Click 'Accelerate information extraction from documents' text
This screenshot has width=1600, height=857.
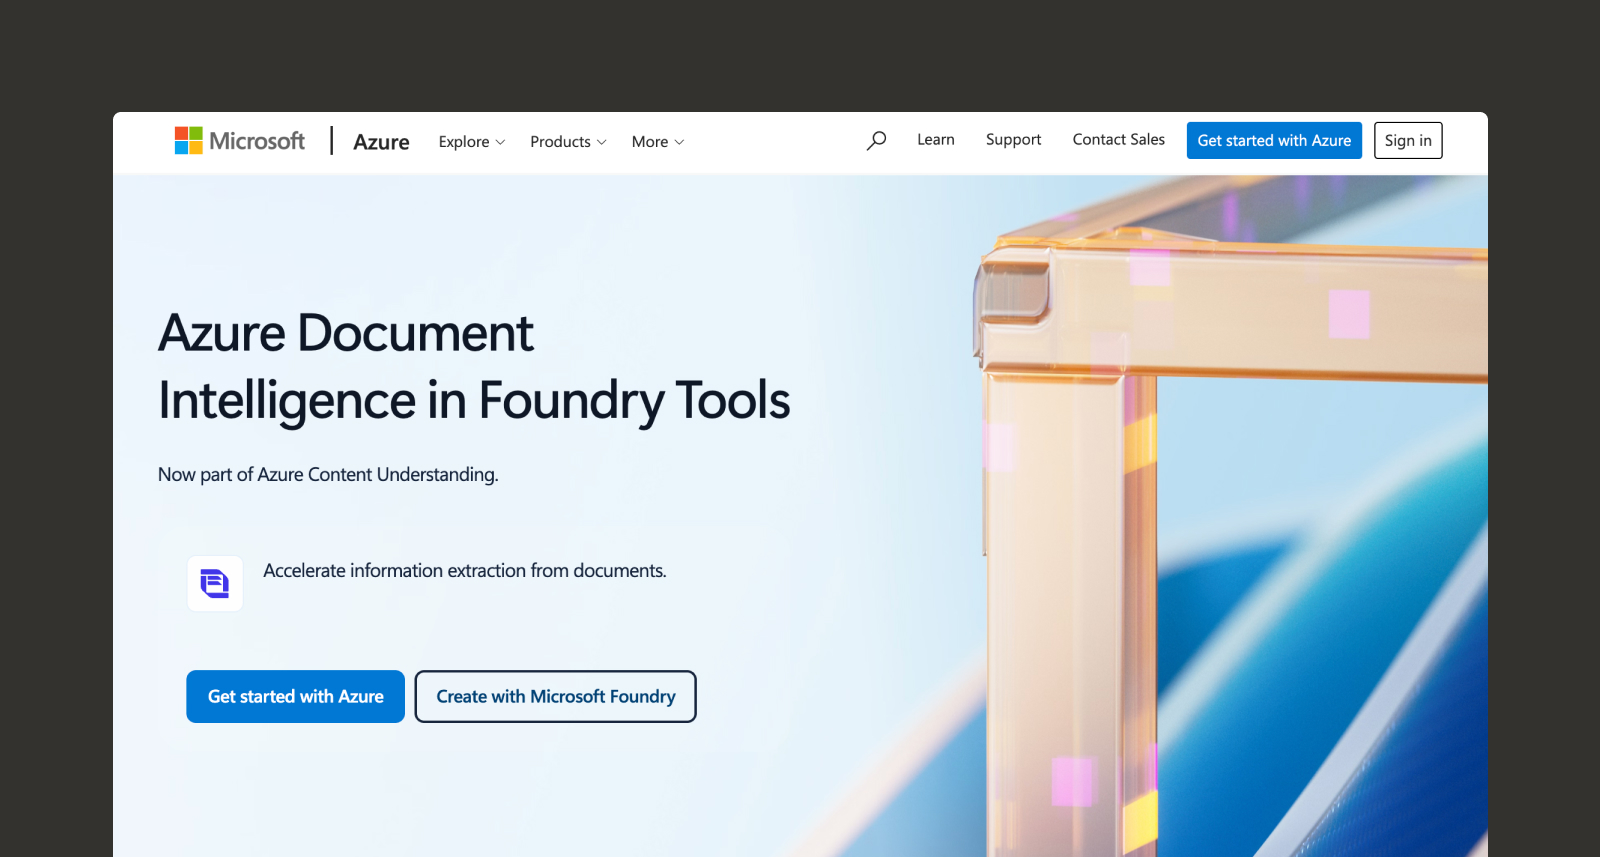(465, 571)
